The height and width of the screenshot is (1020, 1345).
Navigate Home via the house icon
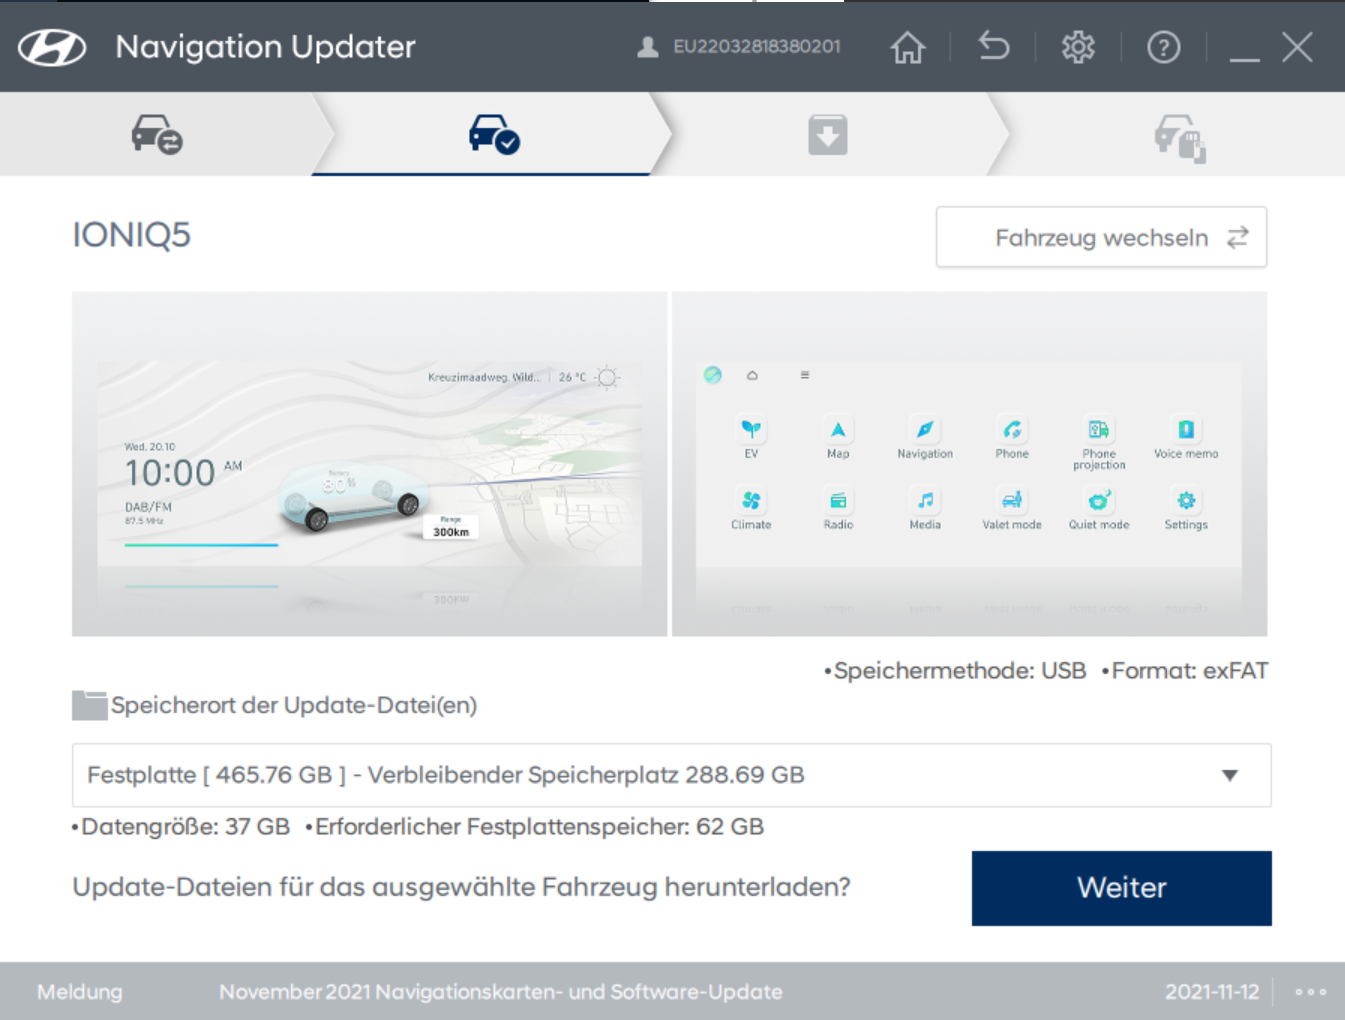click(906, 46)
